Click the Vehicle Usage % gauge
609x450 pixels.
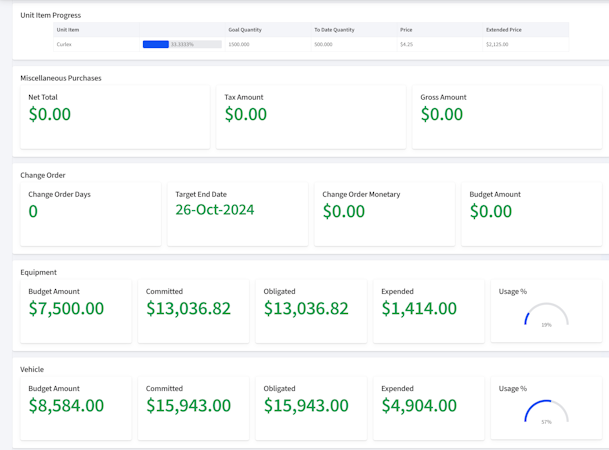[x=546, y=413]
